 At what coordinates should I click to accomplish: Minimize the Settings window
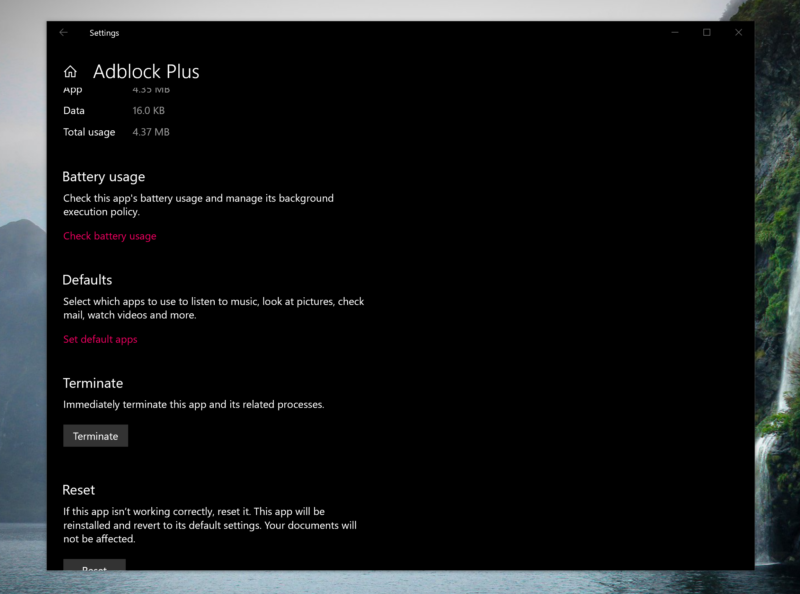[x=675, y=32]
